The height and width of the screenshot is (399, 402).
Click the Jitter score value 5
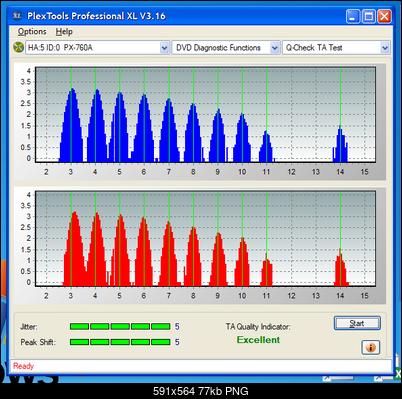(x=177, y=327)
